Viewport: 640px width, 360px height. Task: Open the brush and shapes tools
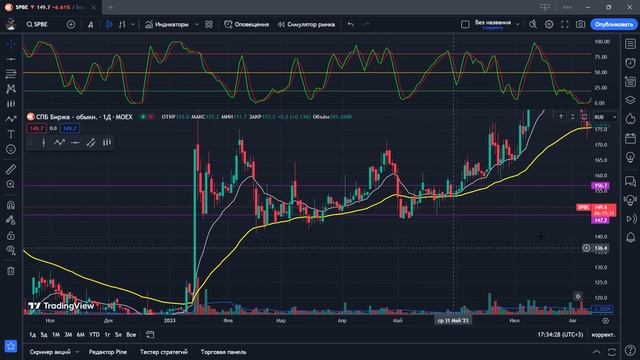click(x=11, y=119)
